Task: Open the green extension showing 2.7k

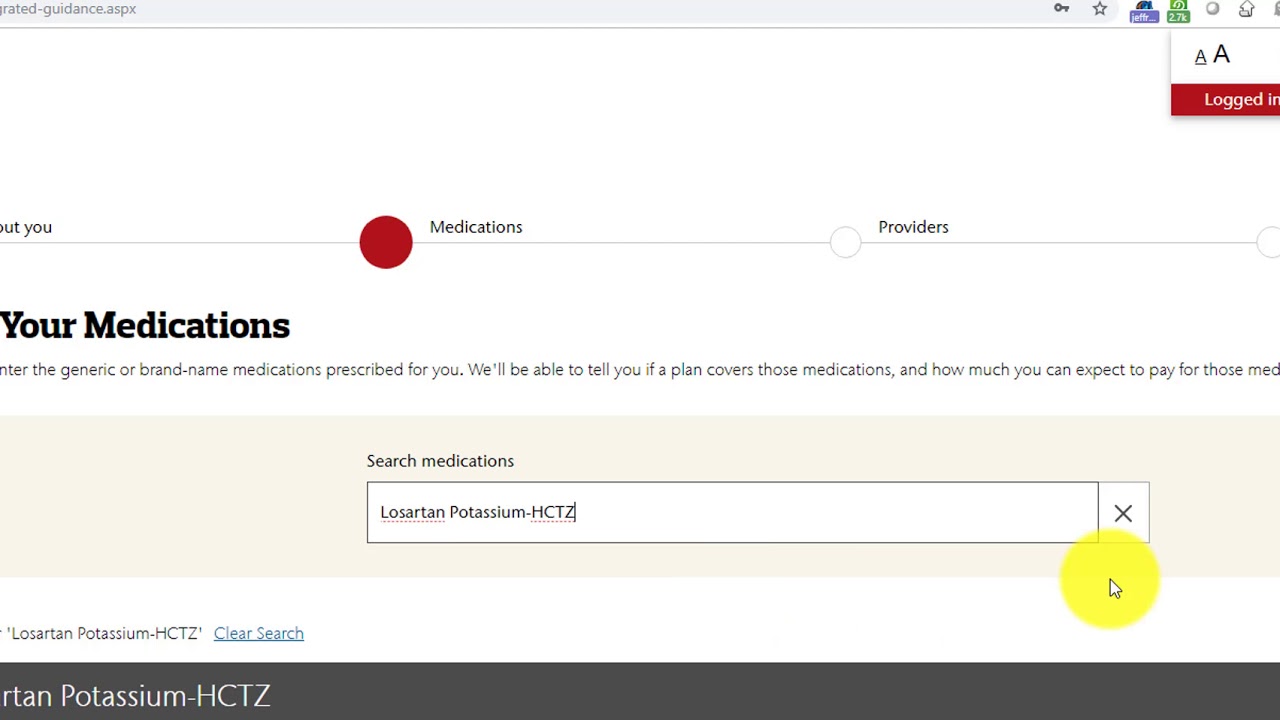Action: pos(1179,11)
